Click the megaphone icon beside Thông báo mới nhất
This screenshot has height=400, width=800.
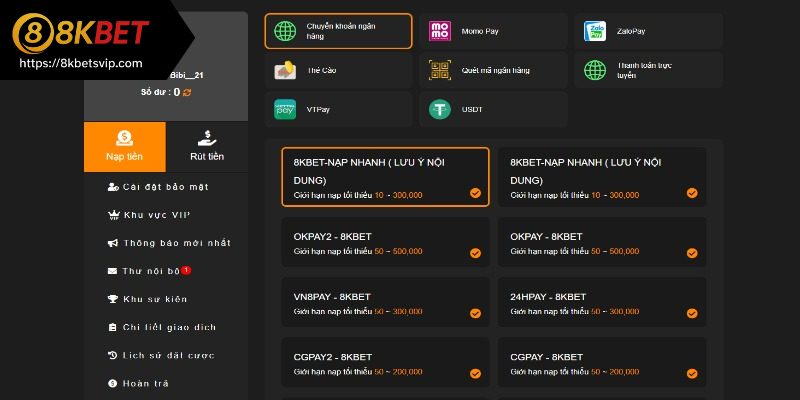[x=113, y=243]
